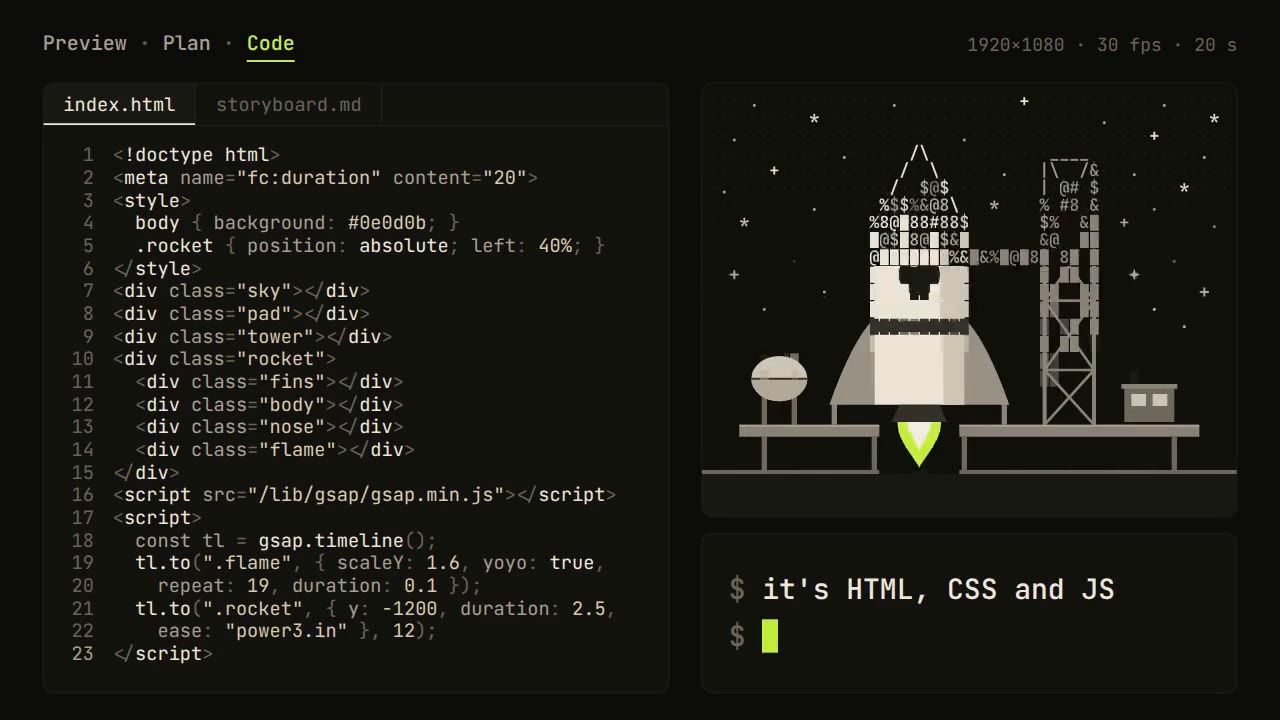The height and width of the screenshot is (720, 1280).
Task: Click the div class="pad" line
Action: [x=242, y=314]
